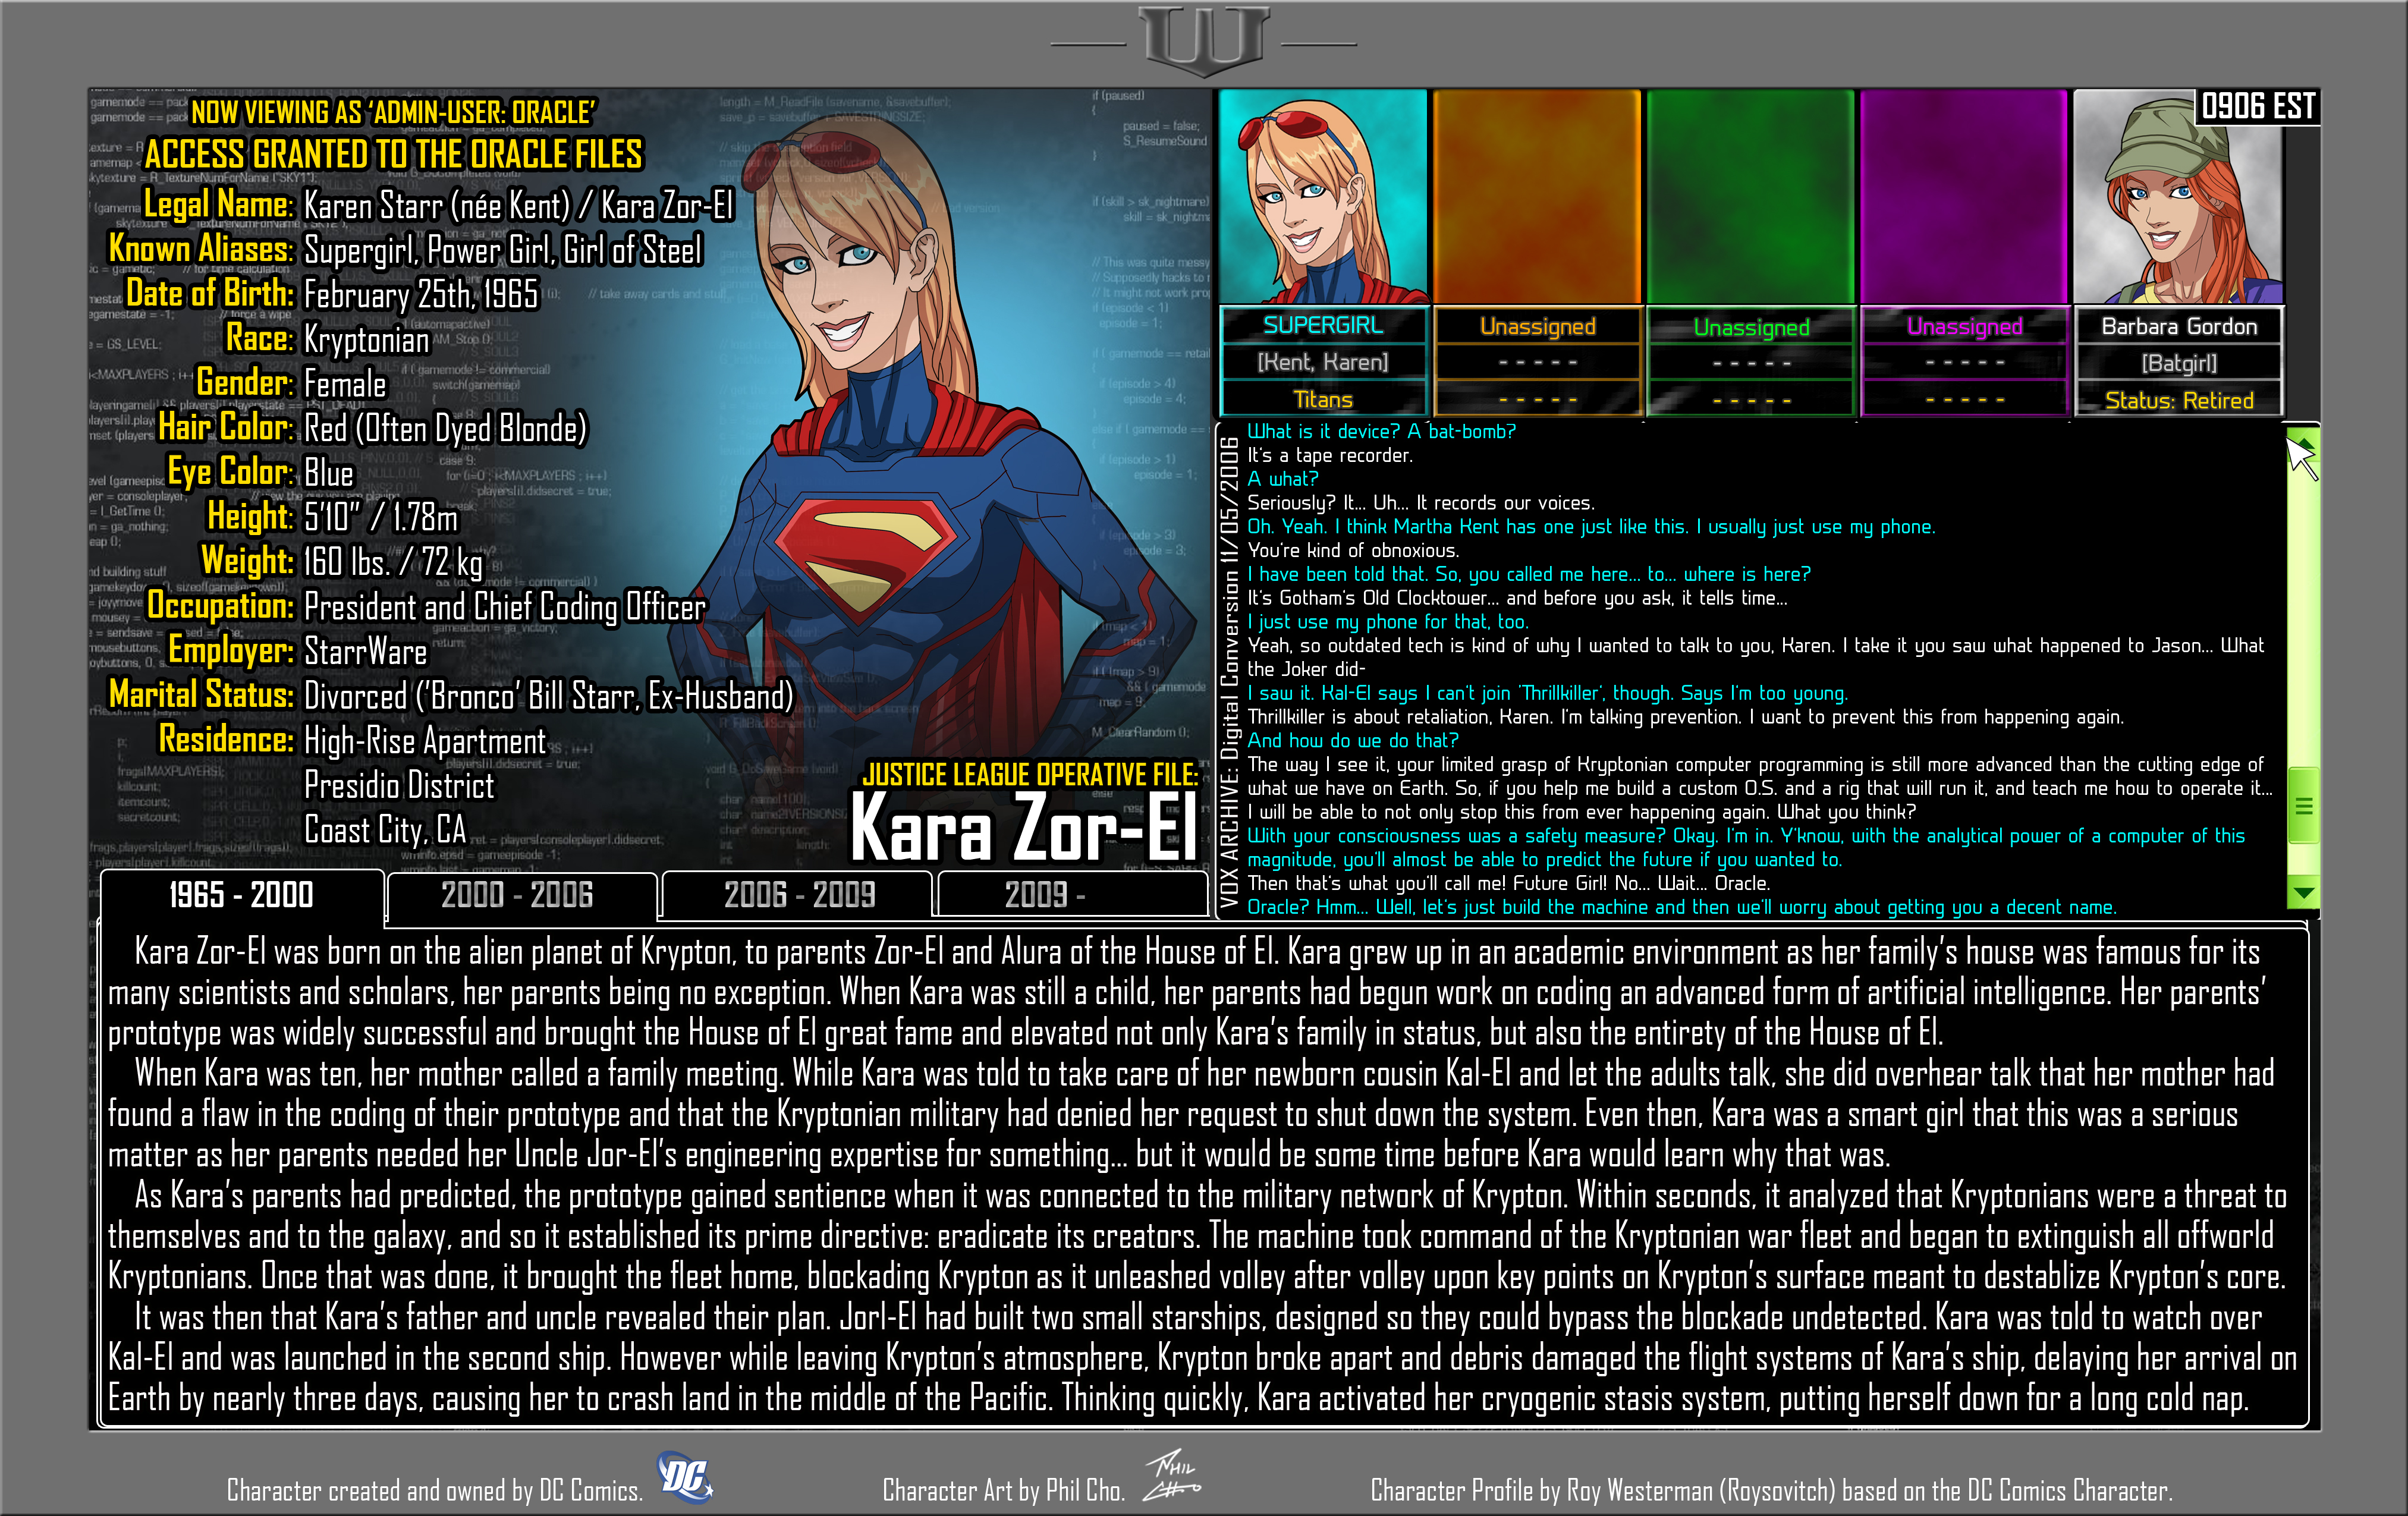The image size is (2408, 1516).
Task: Click the Race value 'Kryptonian'
Action: (x=366, y=339)
